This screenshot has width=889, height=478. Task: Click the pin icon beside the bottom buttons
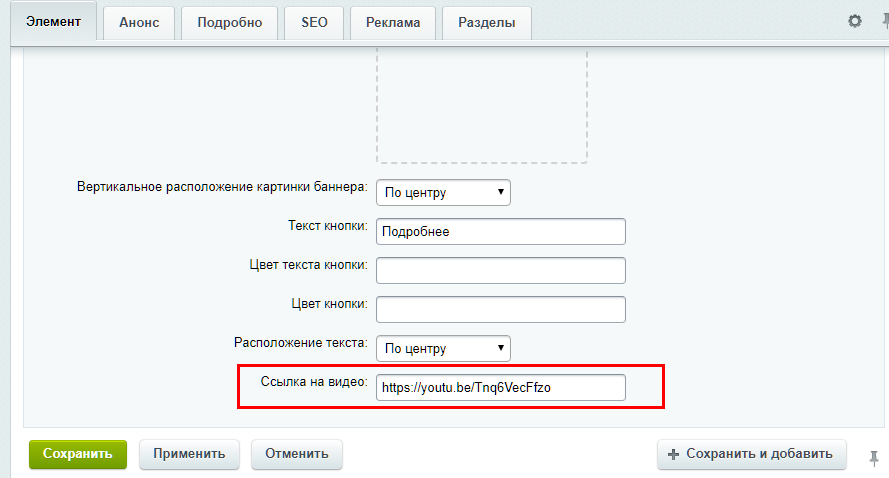pyautogui.click(x=874, y=456)
